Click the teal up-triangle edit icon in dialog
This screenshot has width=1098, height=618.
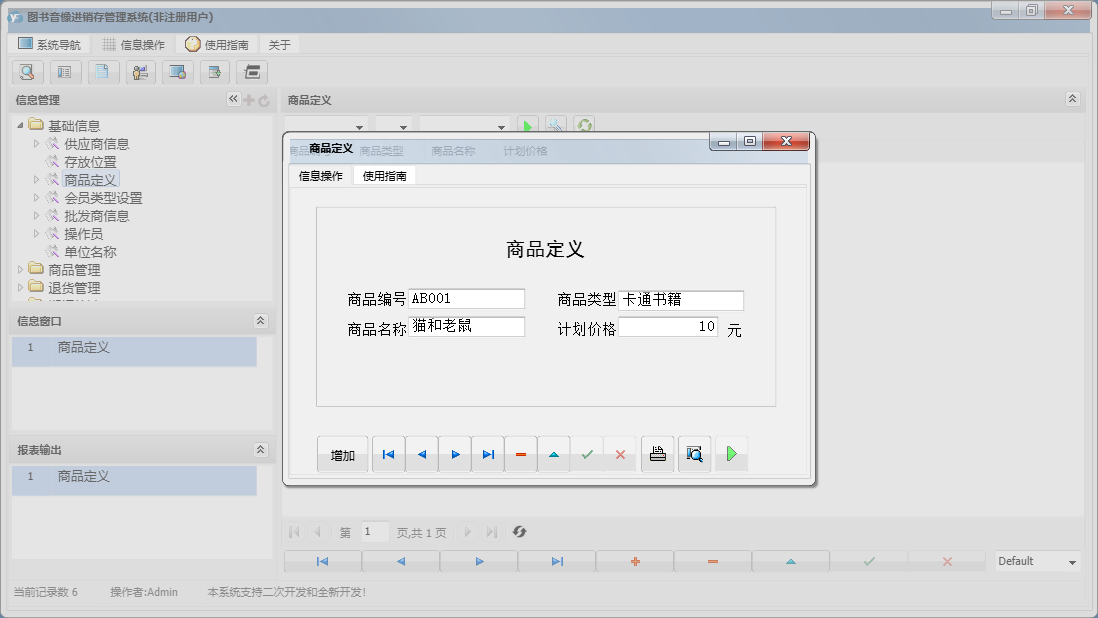tap(554, 454)
